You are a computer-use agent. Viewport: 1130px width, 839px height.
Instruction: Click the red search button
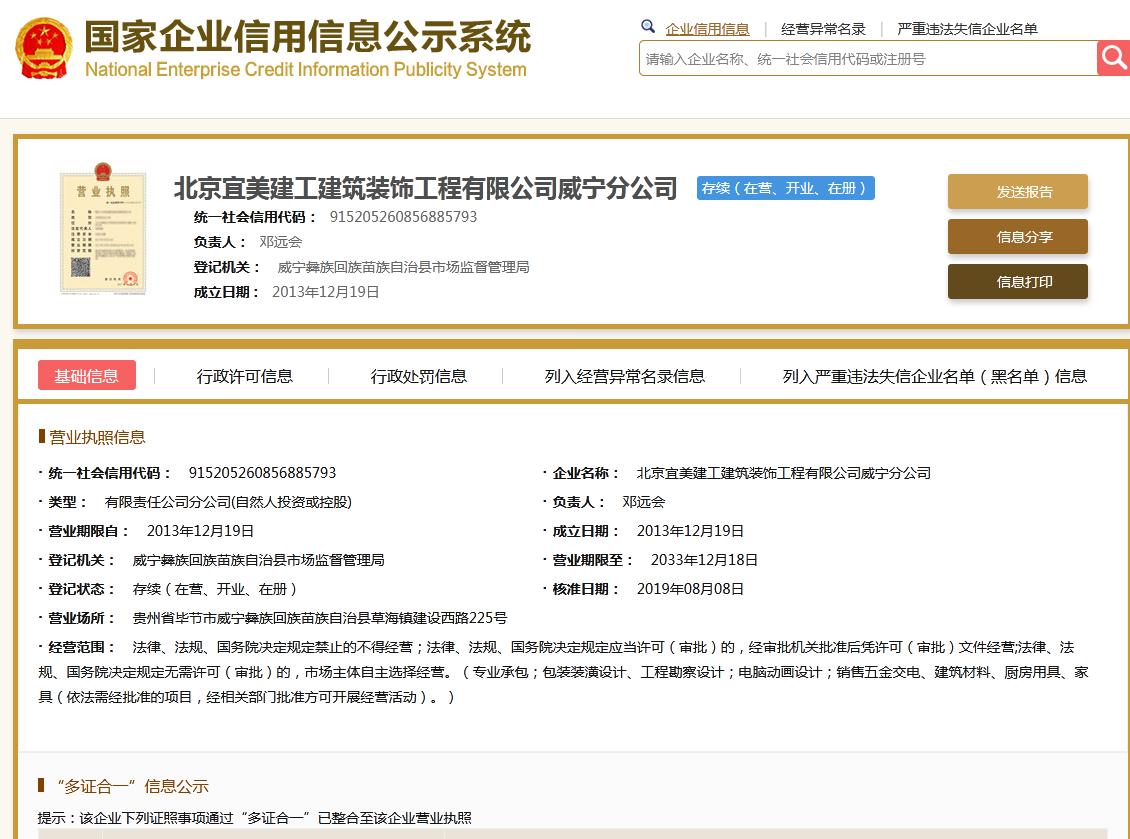[1113, 58]
